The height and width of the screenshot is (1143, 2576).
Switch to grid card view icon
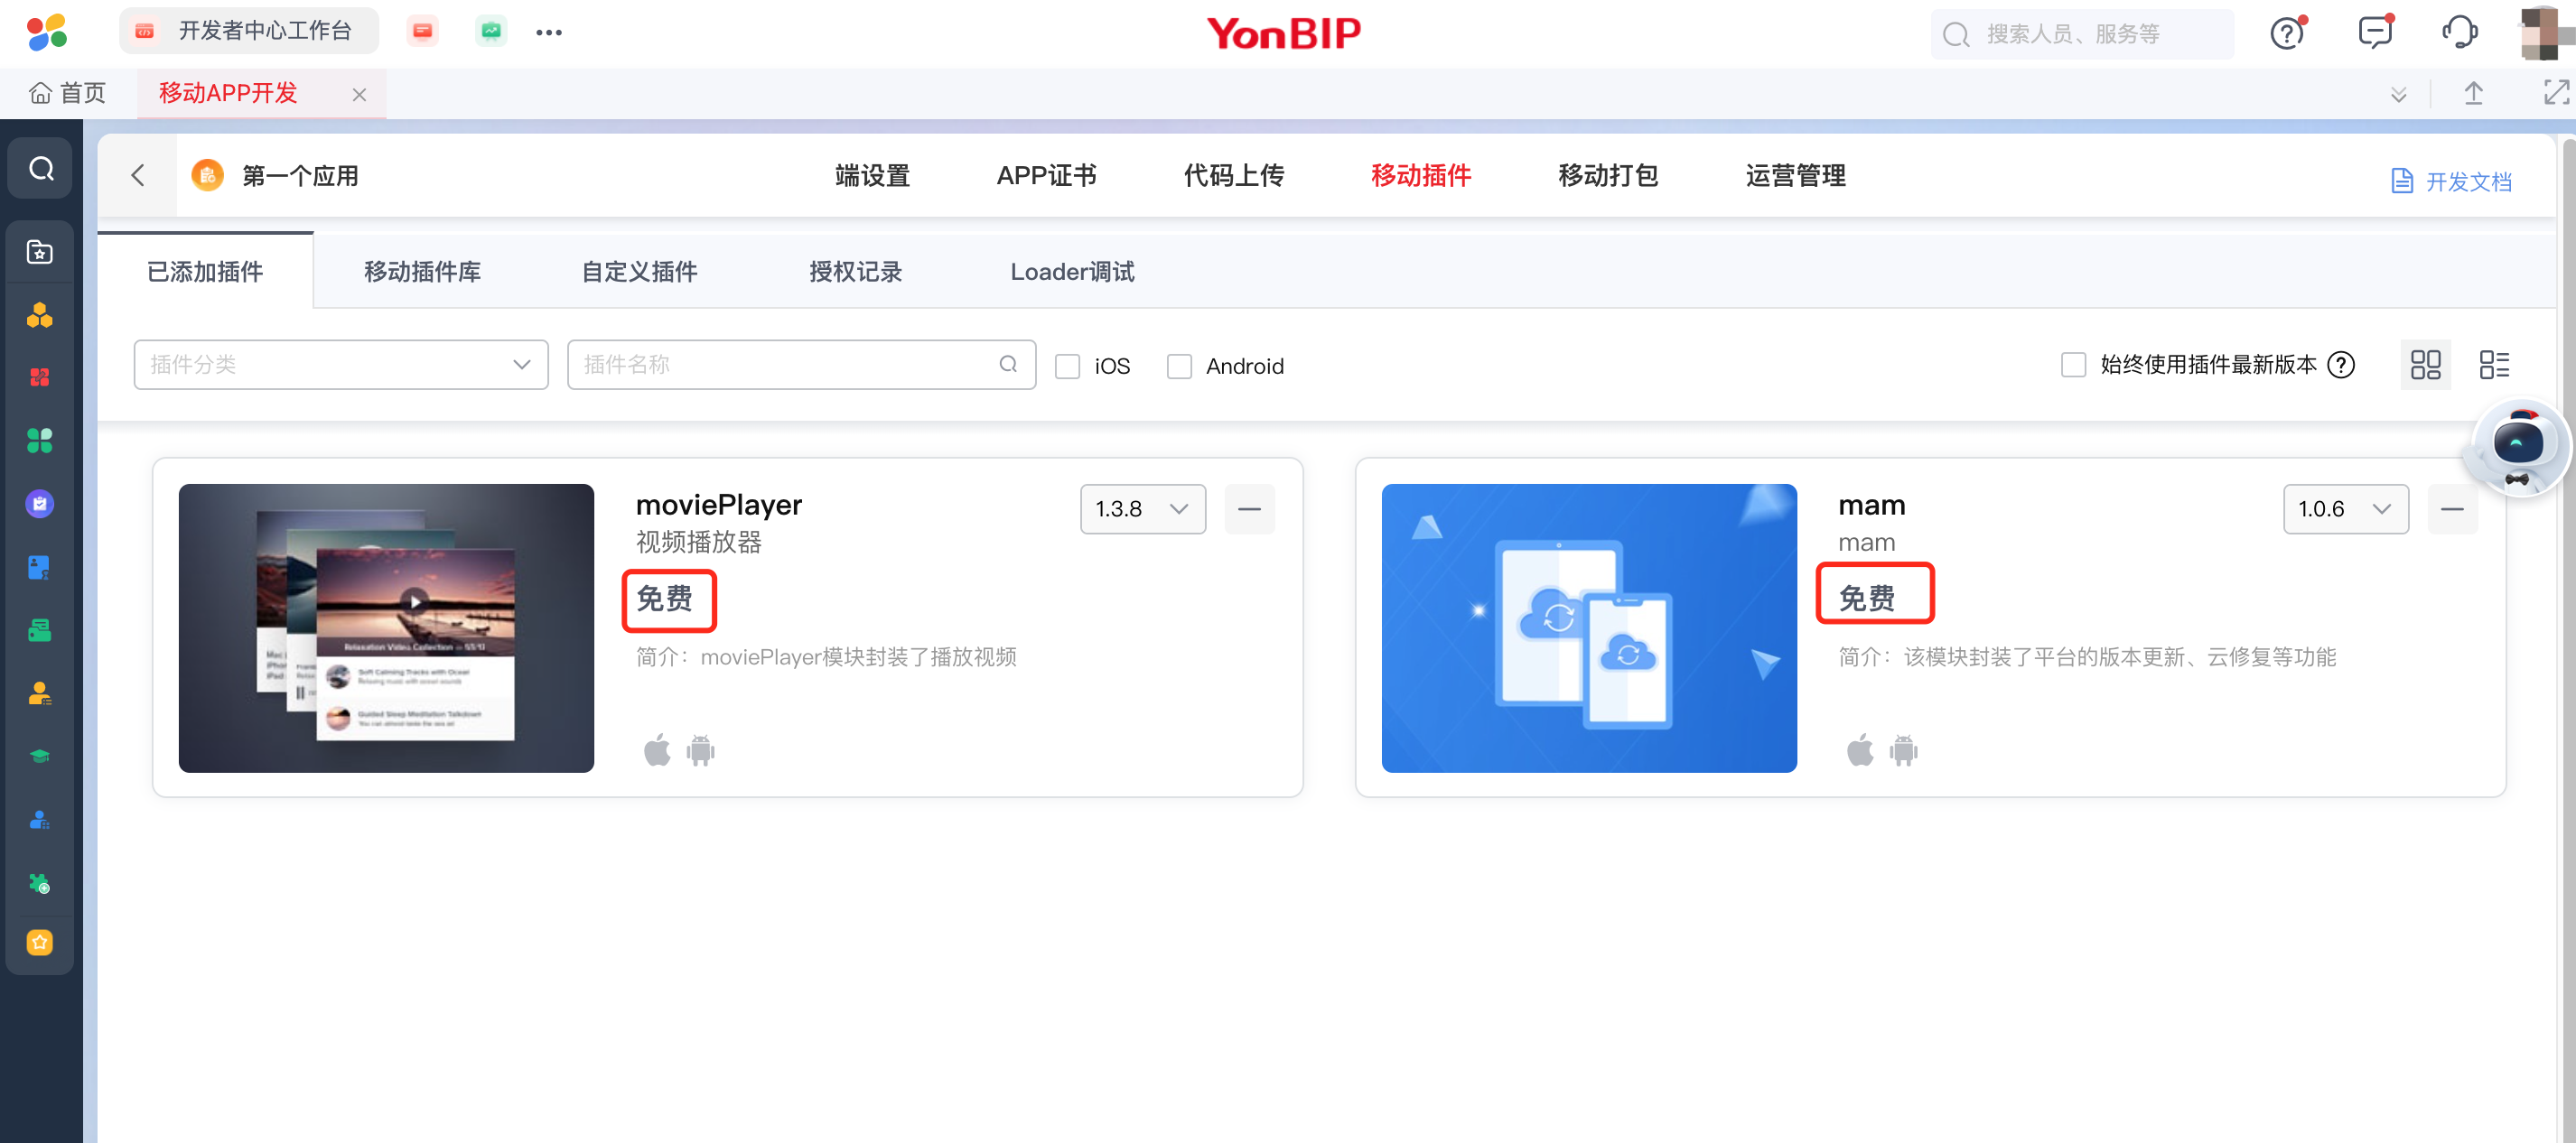click(x=2425, y=365)
